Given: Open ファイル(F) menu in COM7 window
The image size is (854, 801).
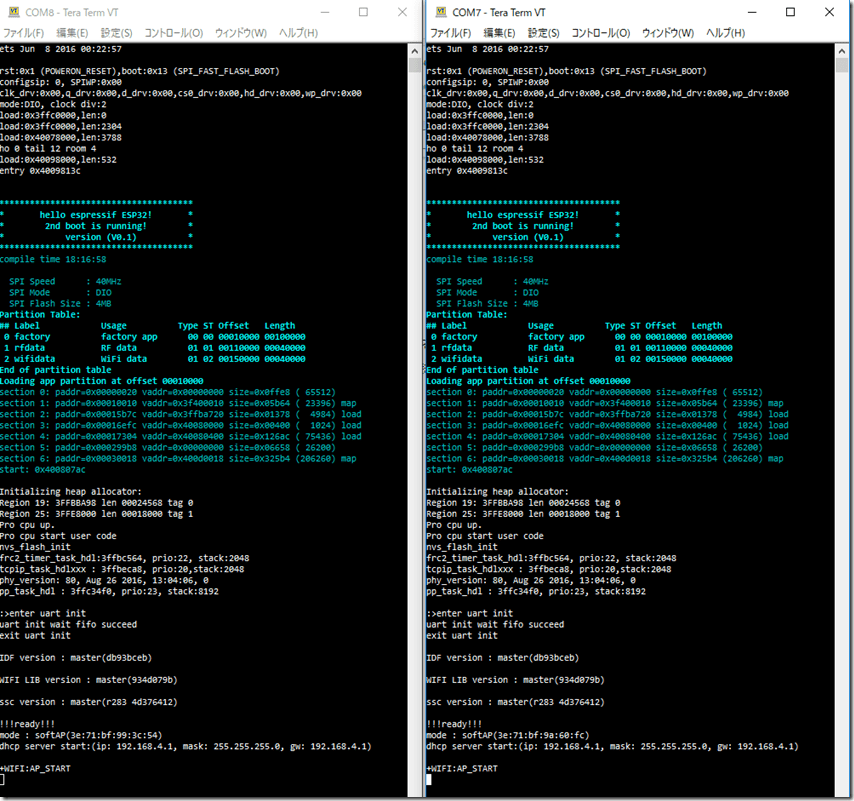Looking at the screenshot, I should [450, 33].
